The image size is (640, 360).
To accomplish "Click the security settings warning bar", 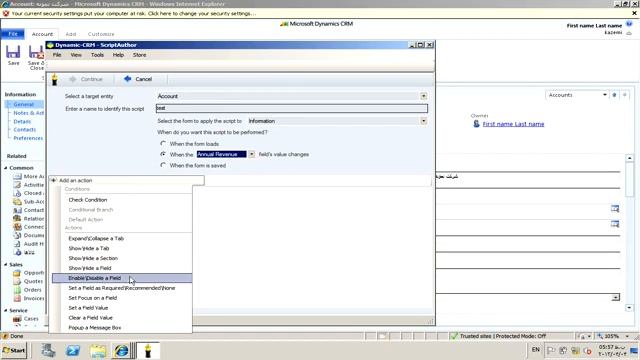I will [x=320, y=13].
